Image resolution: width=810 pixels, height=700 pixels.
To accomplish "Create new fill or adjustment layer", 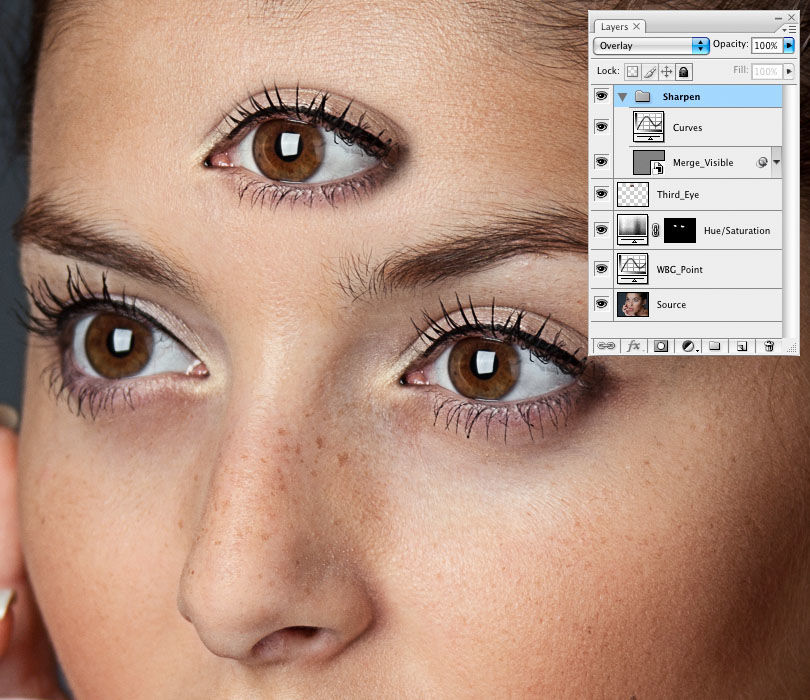I will (688, 346).
